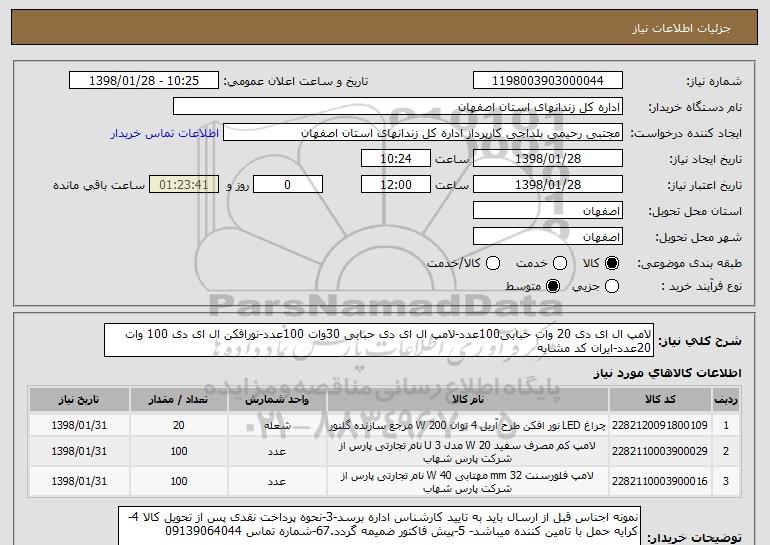Click the شهر محل تحویل field
The height and width of the screenshot is (545, 770).
[548, 237]
